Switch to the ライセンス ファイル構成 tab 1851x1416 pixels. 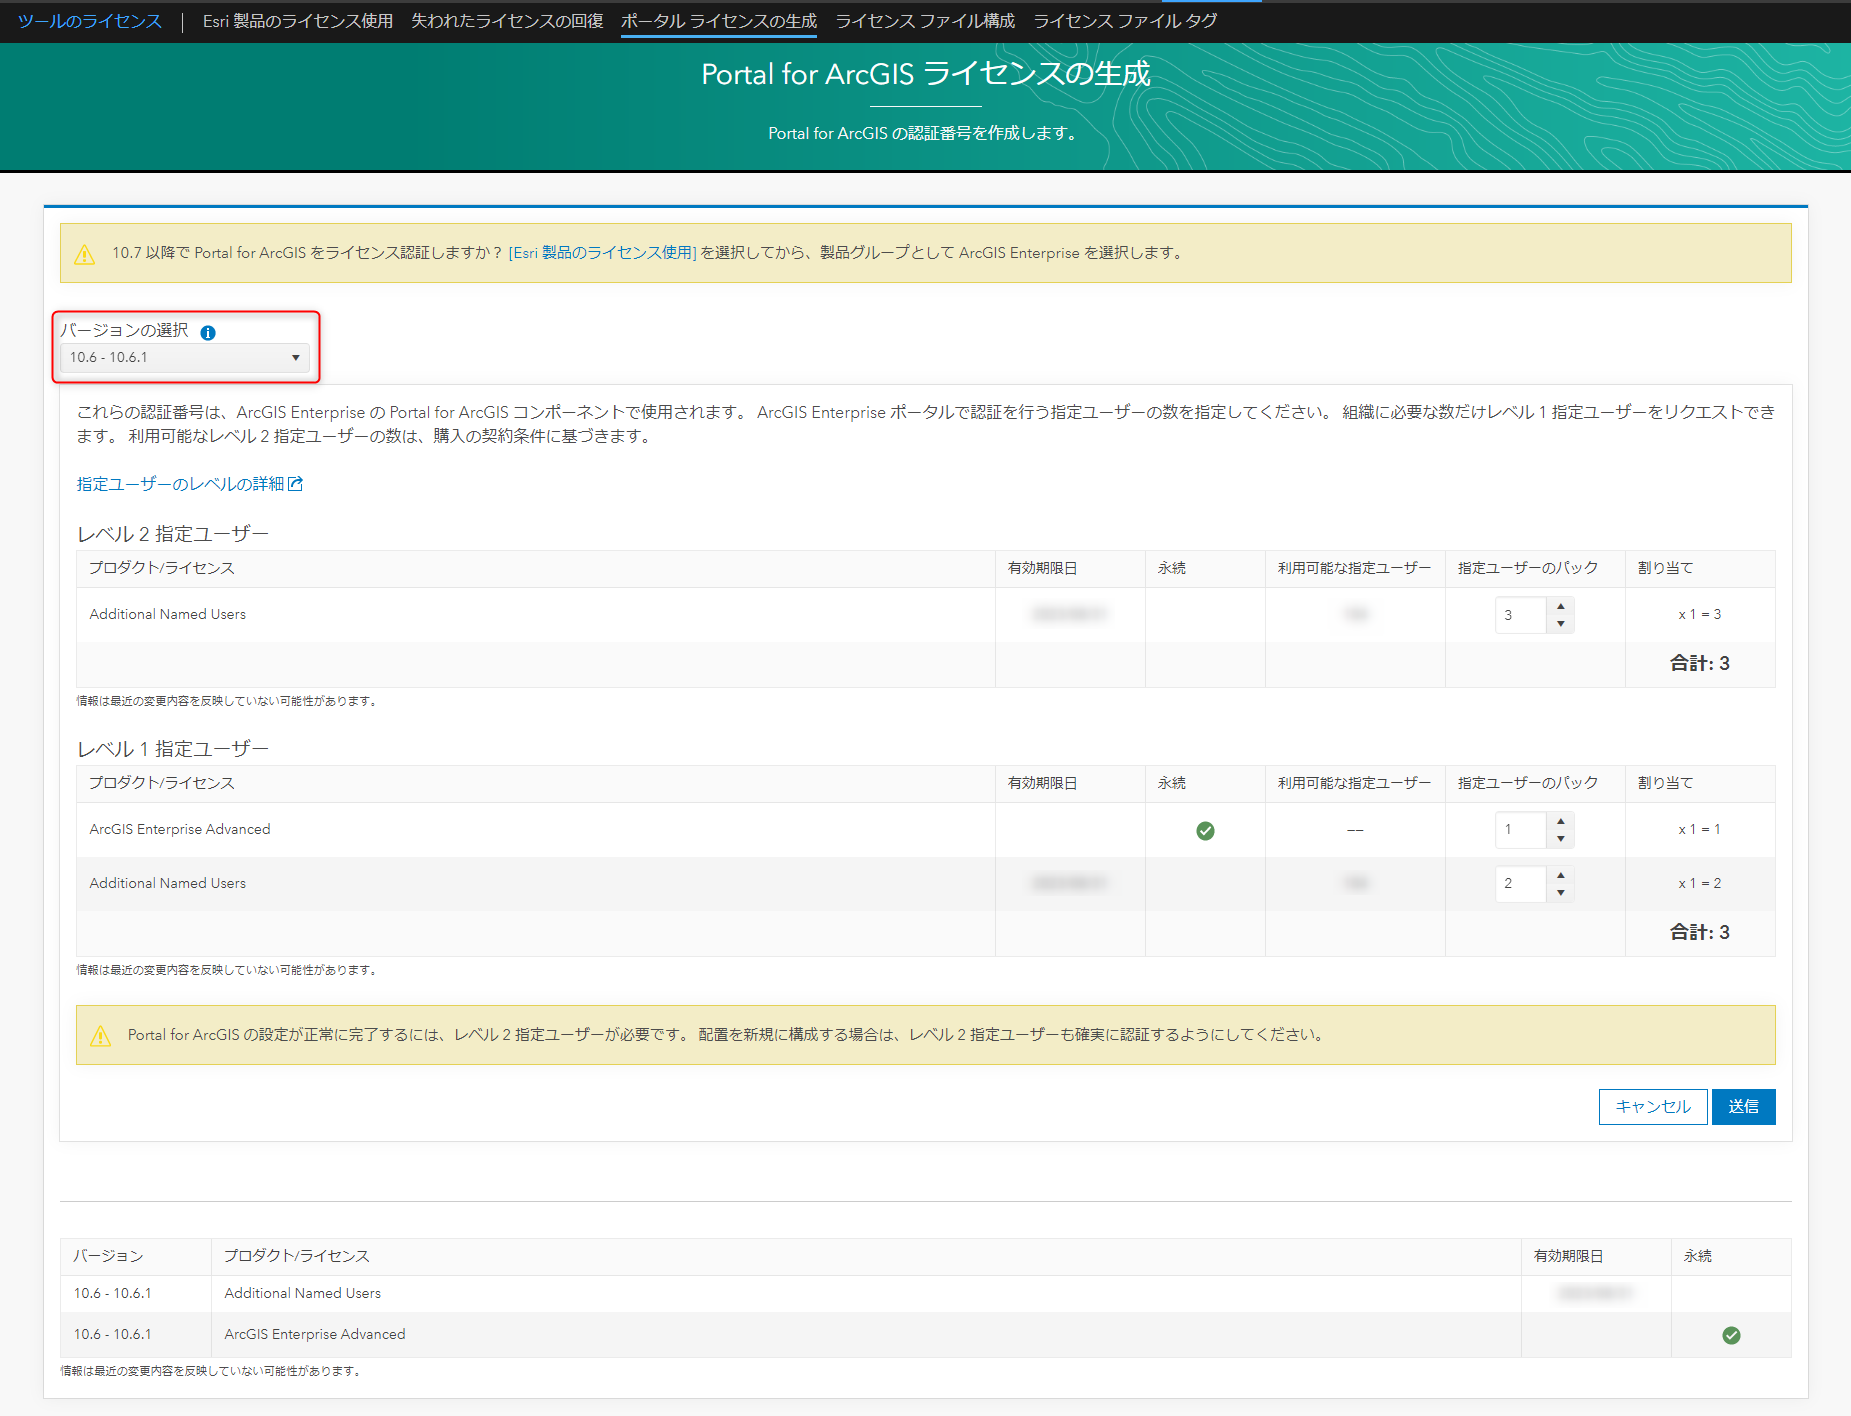coord(925,21)
